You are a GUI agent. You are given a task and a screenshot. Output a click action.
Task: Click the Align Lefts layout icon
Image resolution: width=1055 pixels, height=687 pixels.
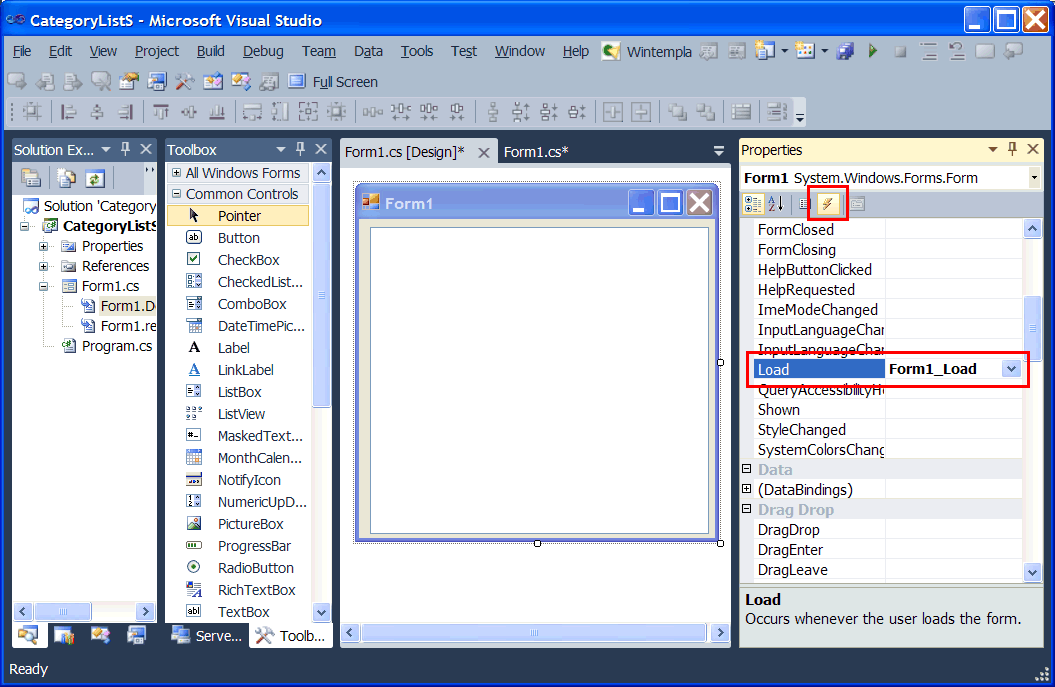pyautogui.click(x=69, y=112)
